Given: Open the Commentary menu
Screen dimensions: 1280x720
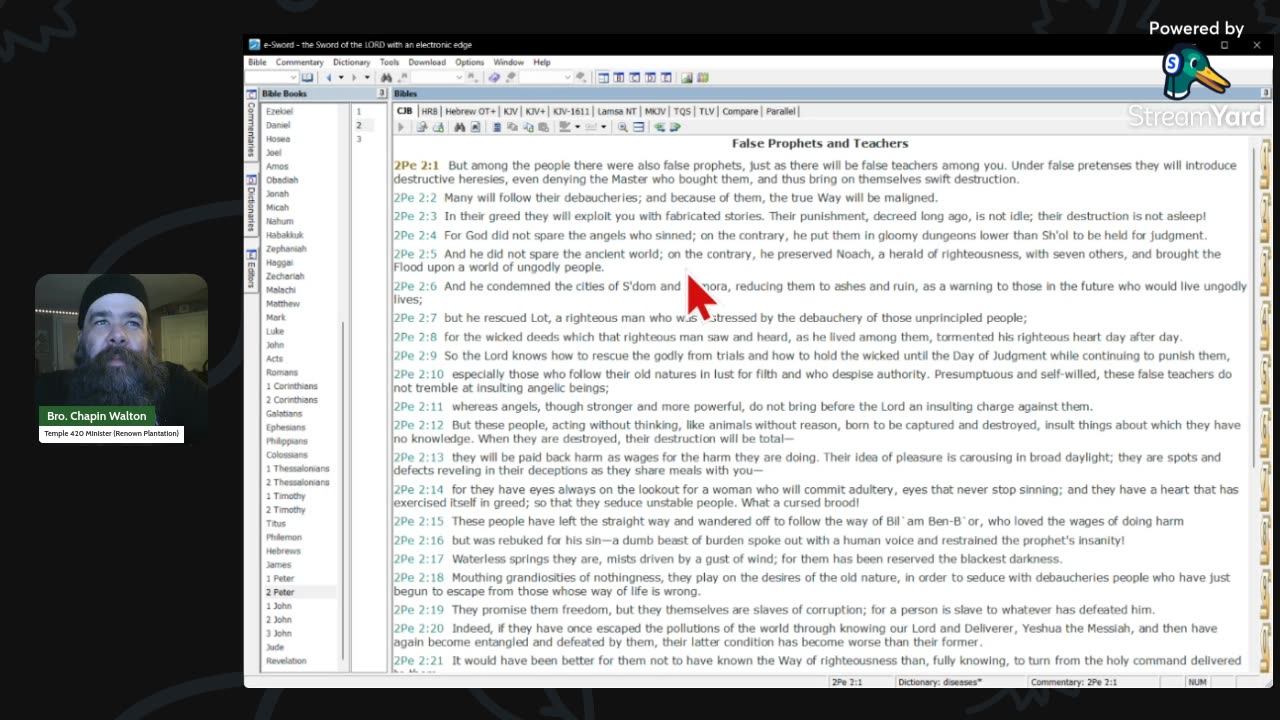Looking at the screenshot, I should pos(300,62).
